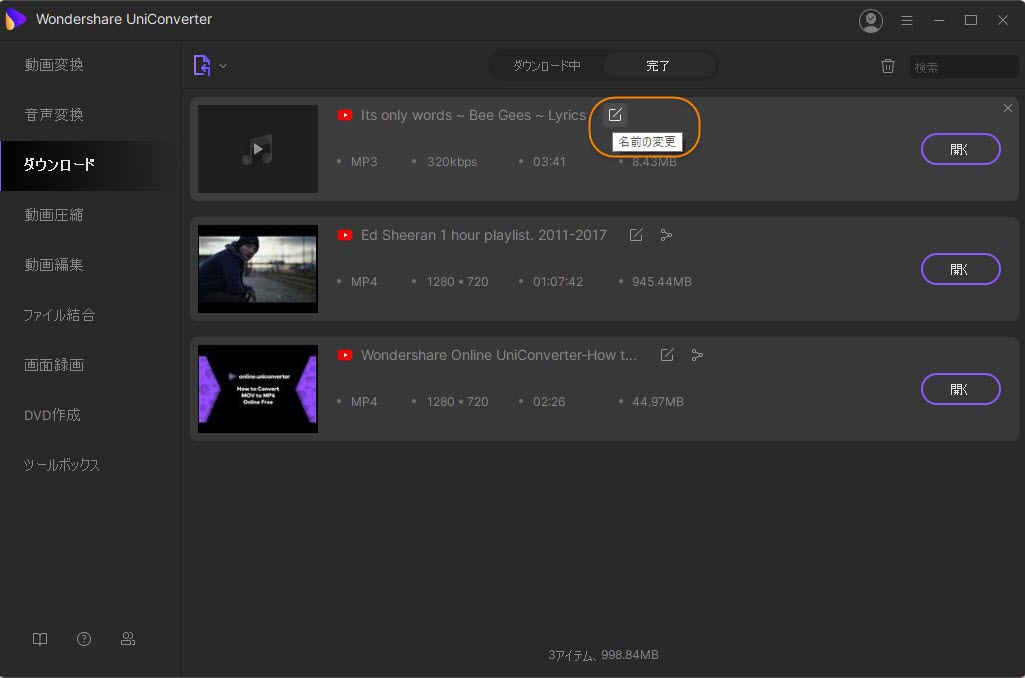1025x678 pixels.
Task: Switch to the 完了 tab
Action: click(x=658, y=65)
